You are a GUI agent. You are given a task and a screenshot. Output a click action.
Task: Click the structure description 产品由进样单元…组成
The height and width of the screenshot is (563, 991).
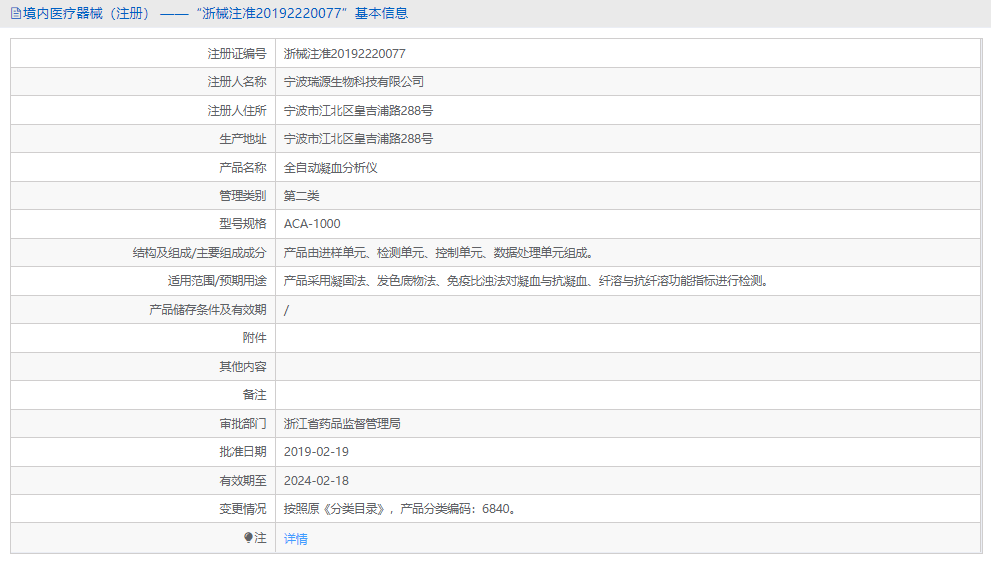(439, 253)
